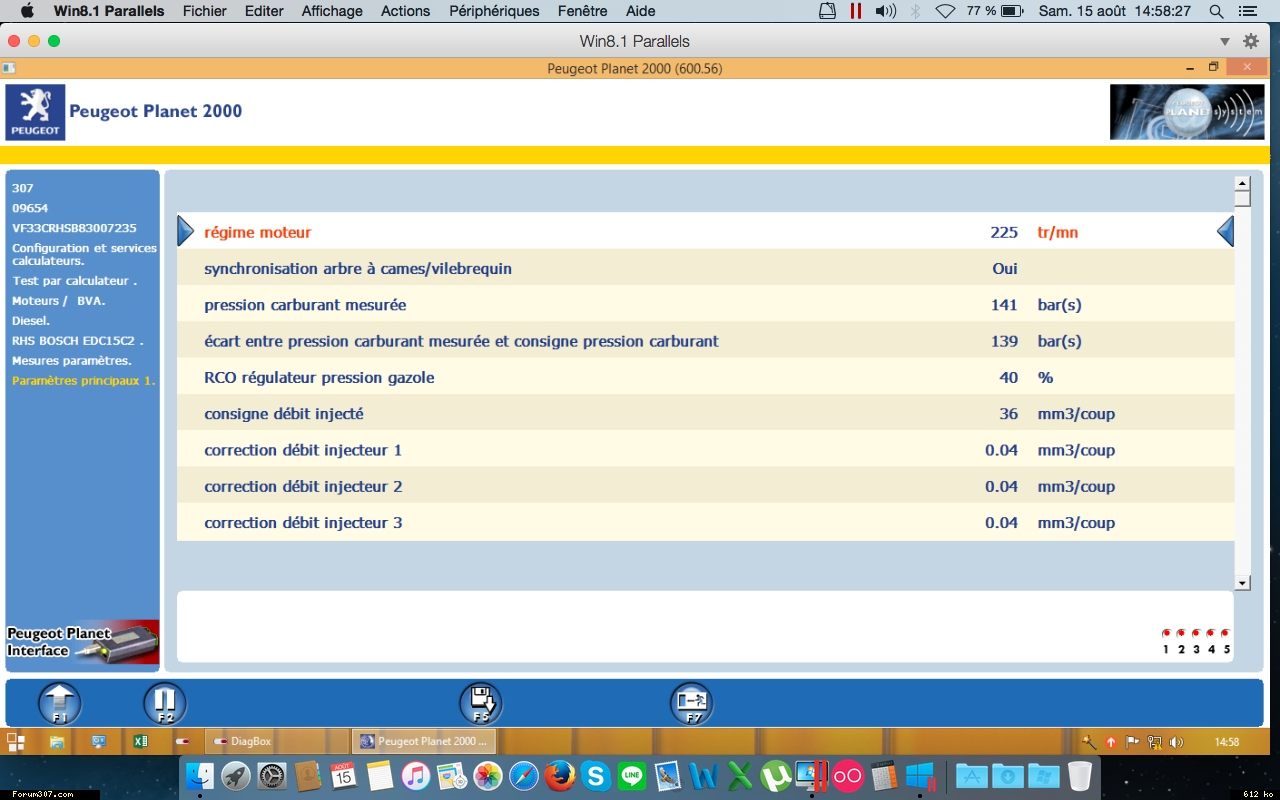Image resolution: width=1280 pixels, height=800 pixels.
Task: Select the correction débit injecteur 3 row
Action: pyautogui.click(x=705, y=523)
